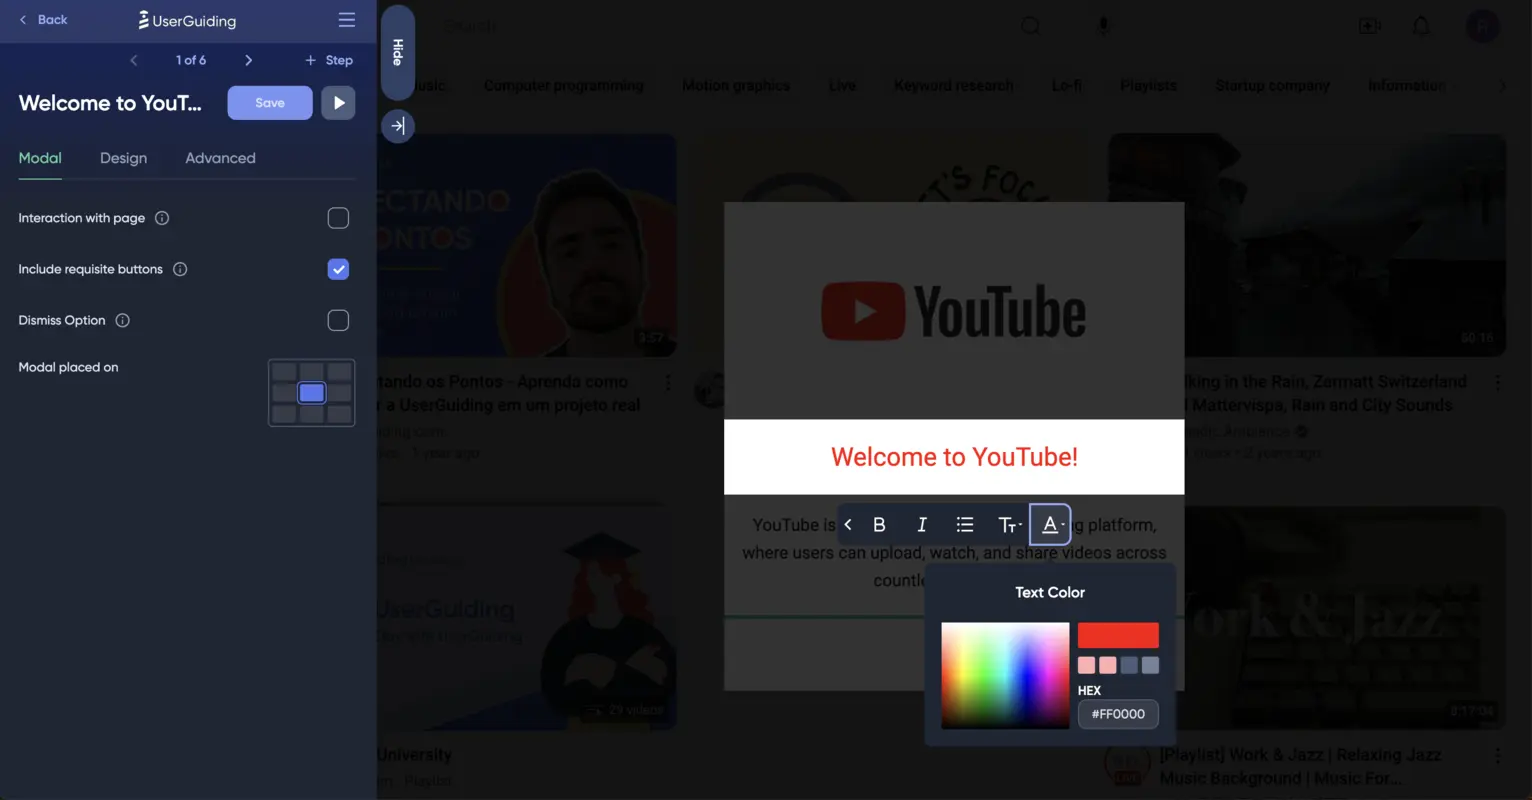Place modal at top-left grid cell
This screenshot has height=800, width=1532.
tap(284, 372)
